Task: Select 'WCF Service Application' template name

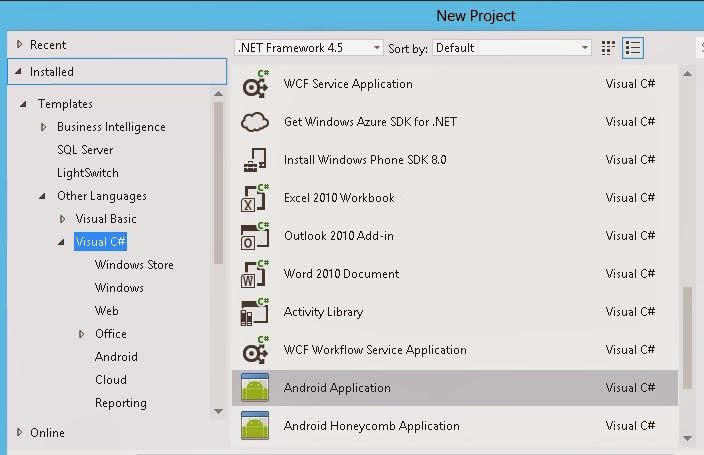Action: [348, 84]
